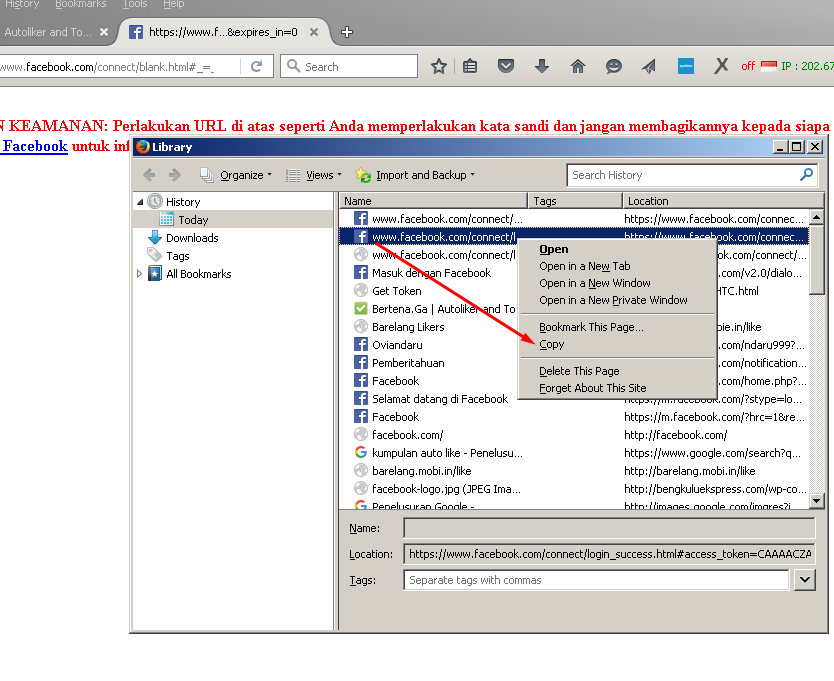Go to Home via house icon
Viewport: 834px width, 681px height.
[578, 67]
